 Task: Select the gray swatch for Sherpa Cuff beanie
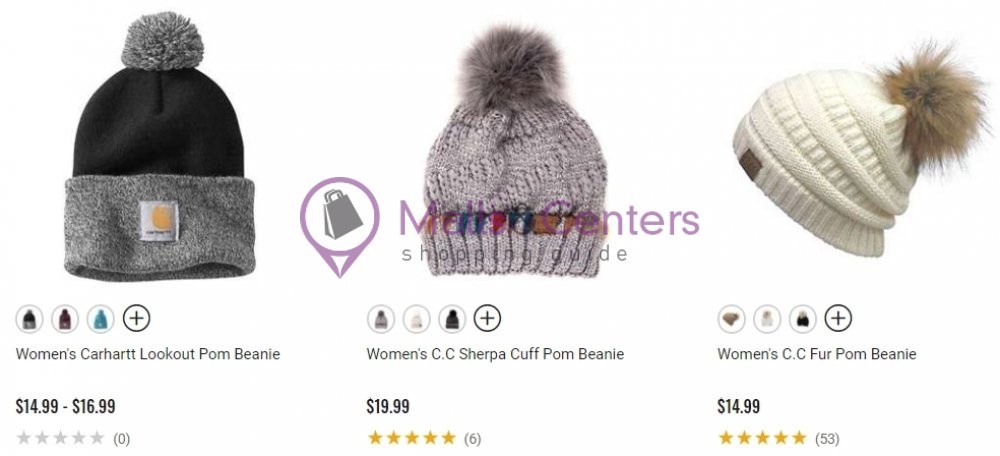[x=381, y=318]
